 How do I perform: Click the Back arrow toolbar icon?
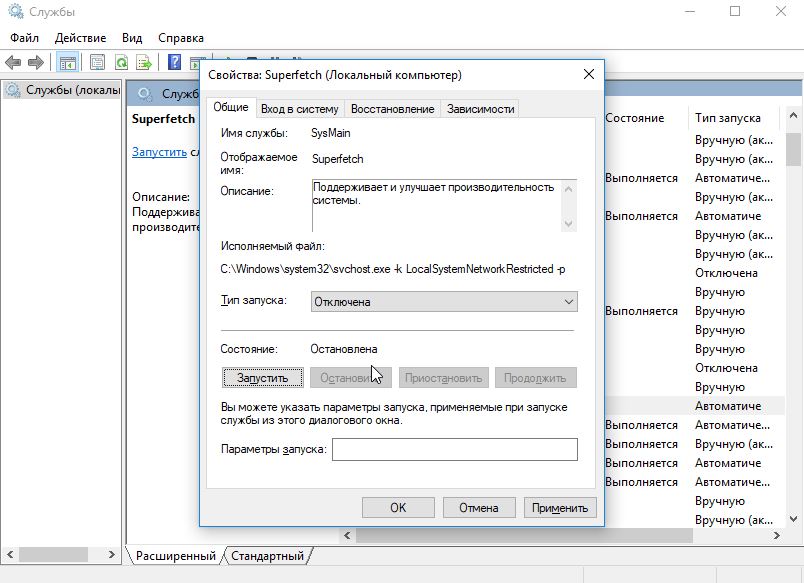(x=13, y=63)
